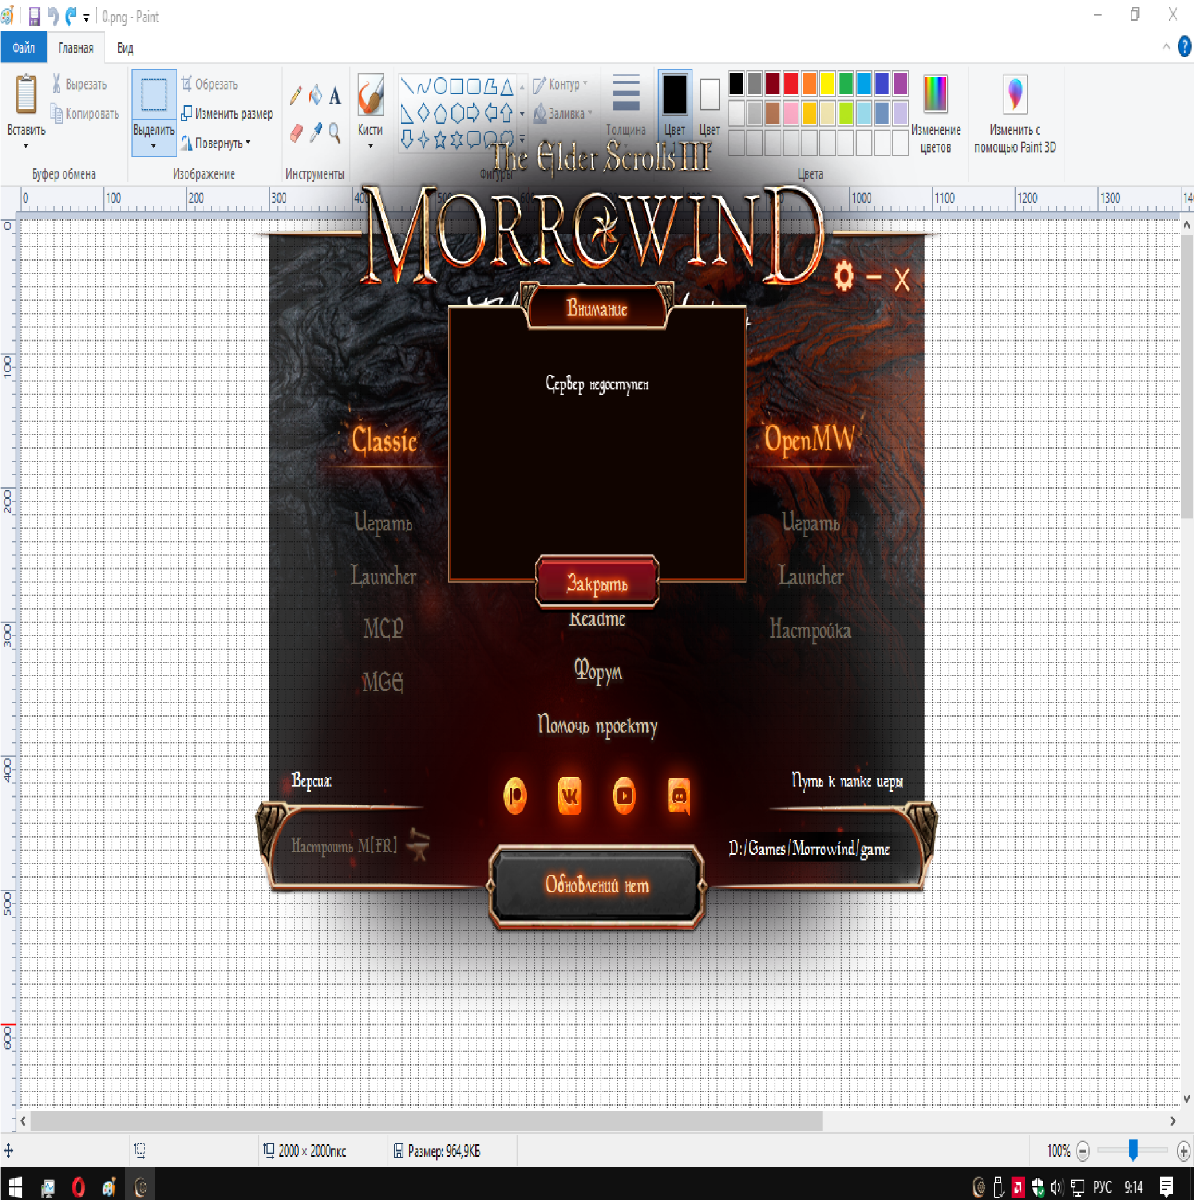Image resolution: width=1200 pixels, height=1200 pixels.
Task: Click MGE in Classic column
Action: coord(383,682)
